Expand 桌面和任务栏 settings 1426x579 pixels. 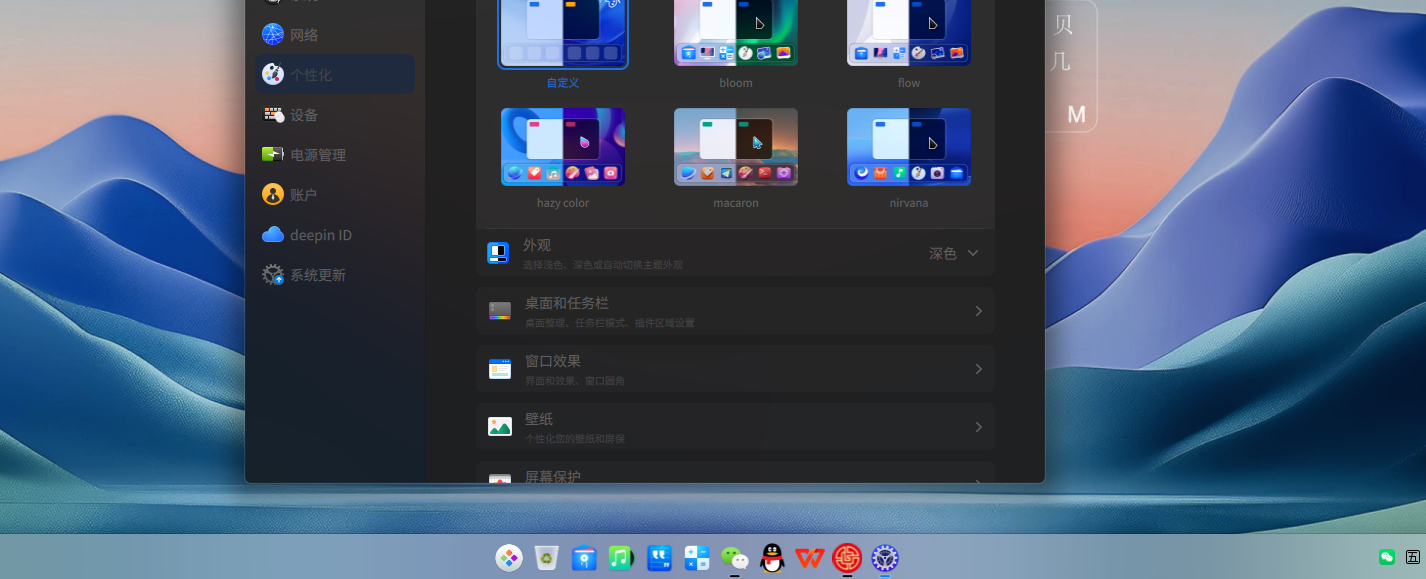(x=736, y=311)
